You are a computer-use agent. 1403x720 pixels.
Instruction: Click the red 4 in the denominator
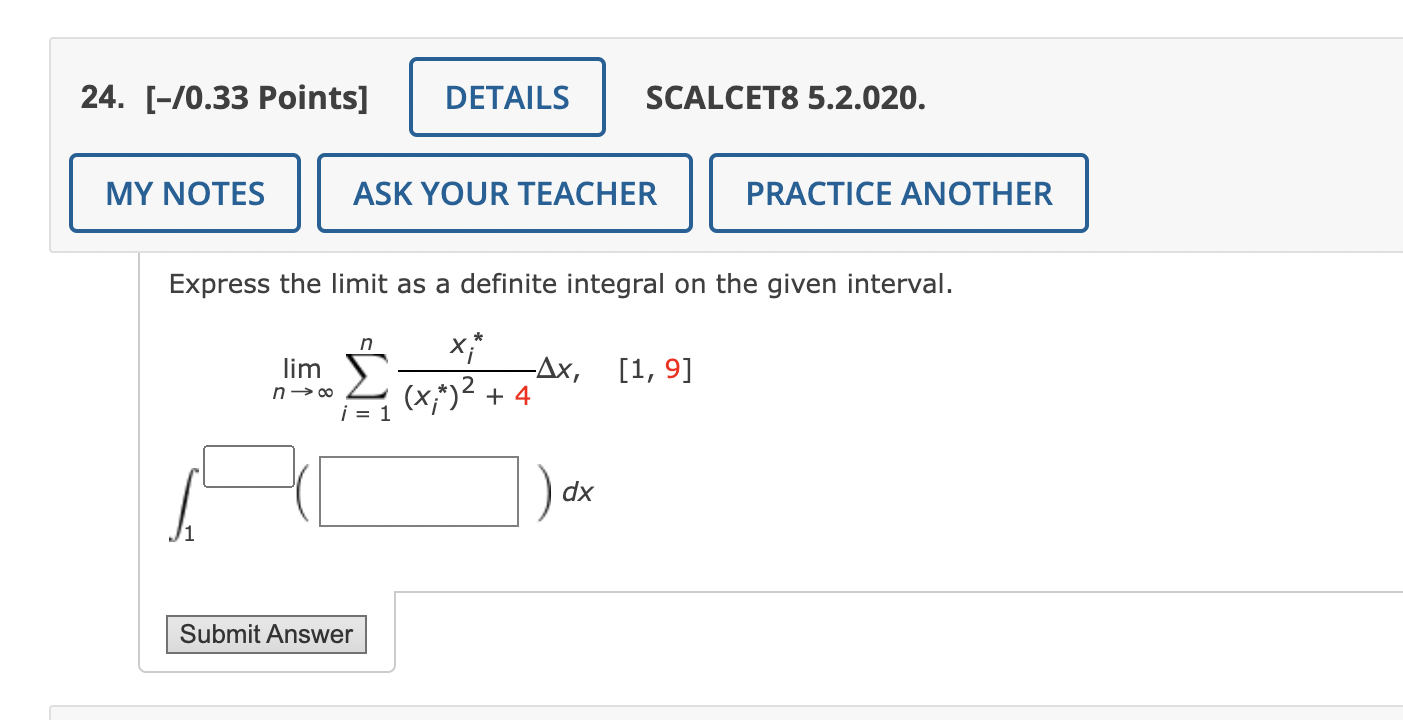point(522,397)
